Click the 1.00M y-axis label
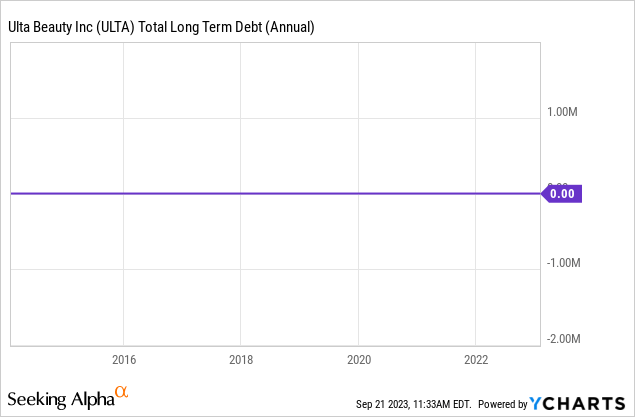635x417 pixels. point(565,113)
